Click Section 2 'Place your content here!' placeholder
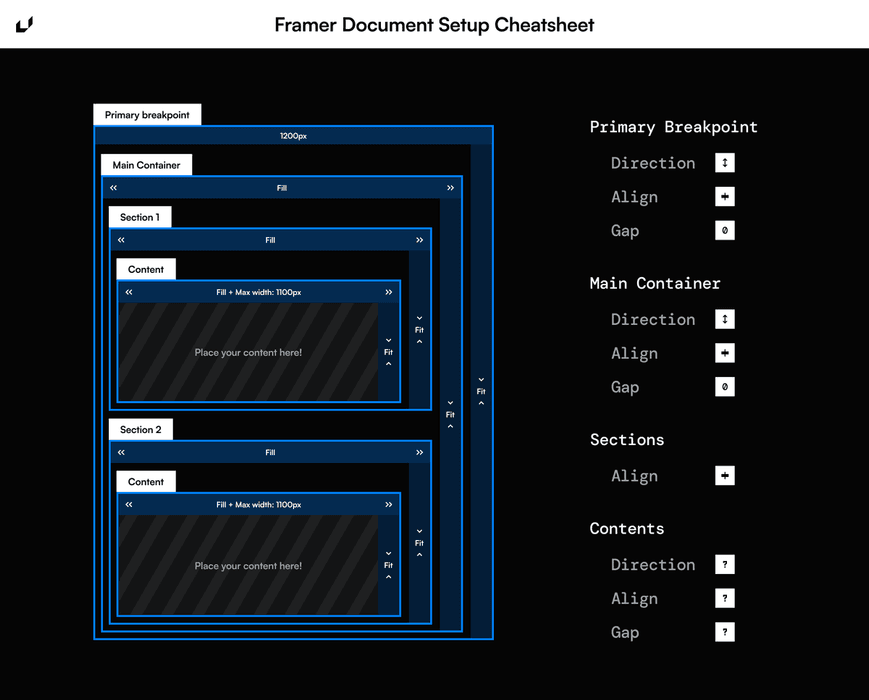Screen dimensions: 869x700 pyautogui.click(x=248, y=566)
